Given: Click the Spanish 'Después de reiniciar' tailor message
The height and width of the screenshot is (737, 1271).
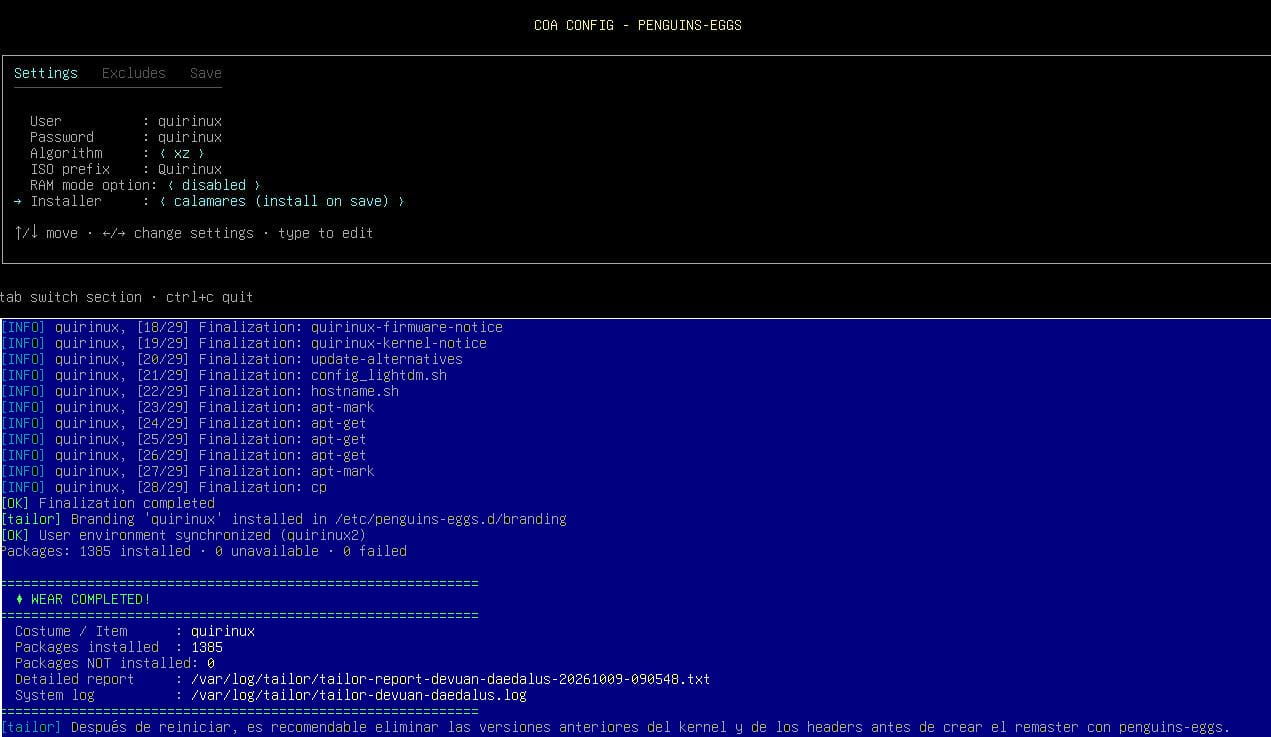Looking at the screenshot, I should pos(616,727).
